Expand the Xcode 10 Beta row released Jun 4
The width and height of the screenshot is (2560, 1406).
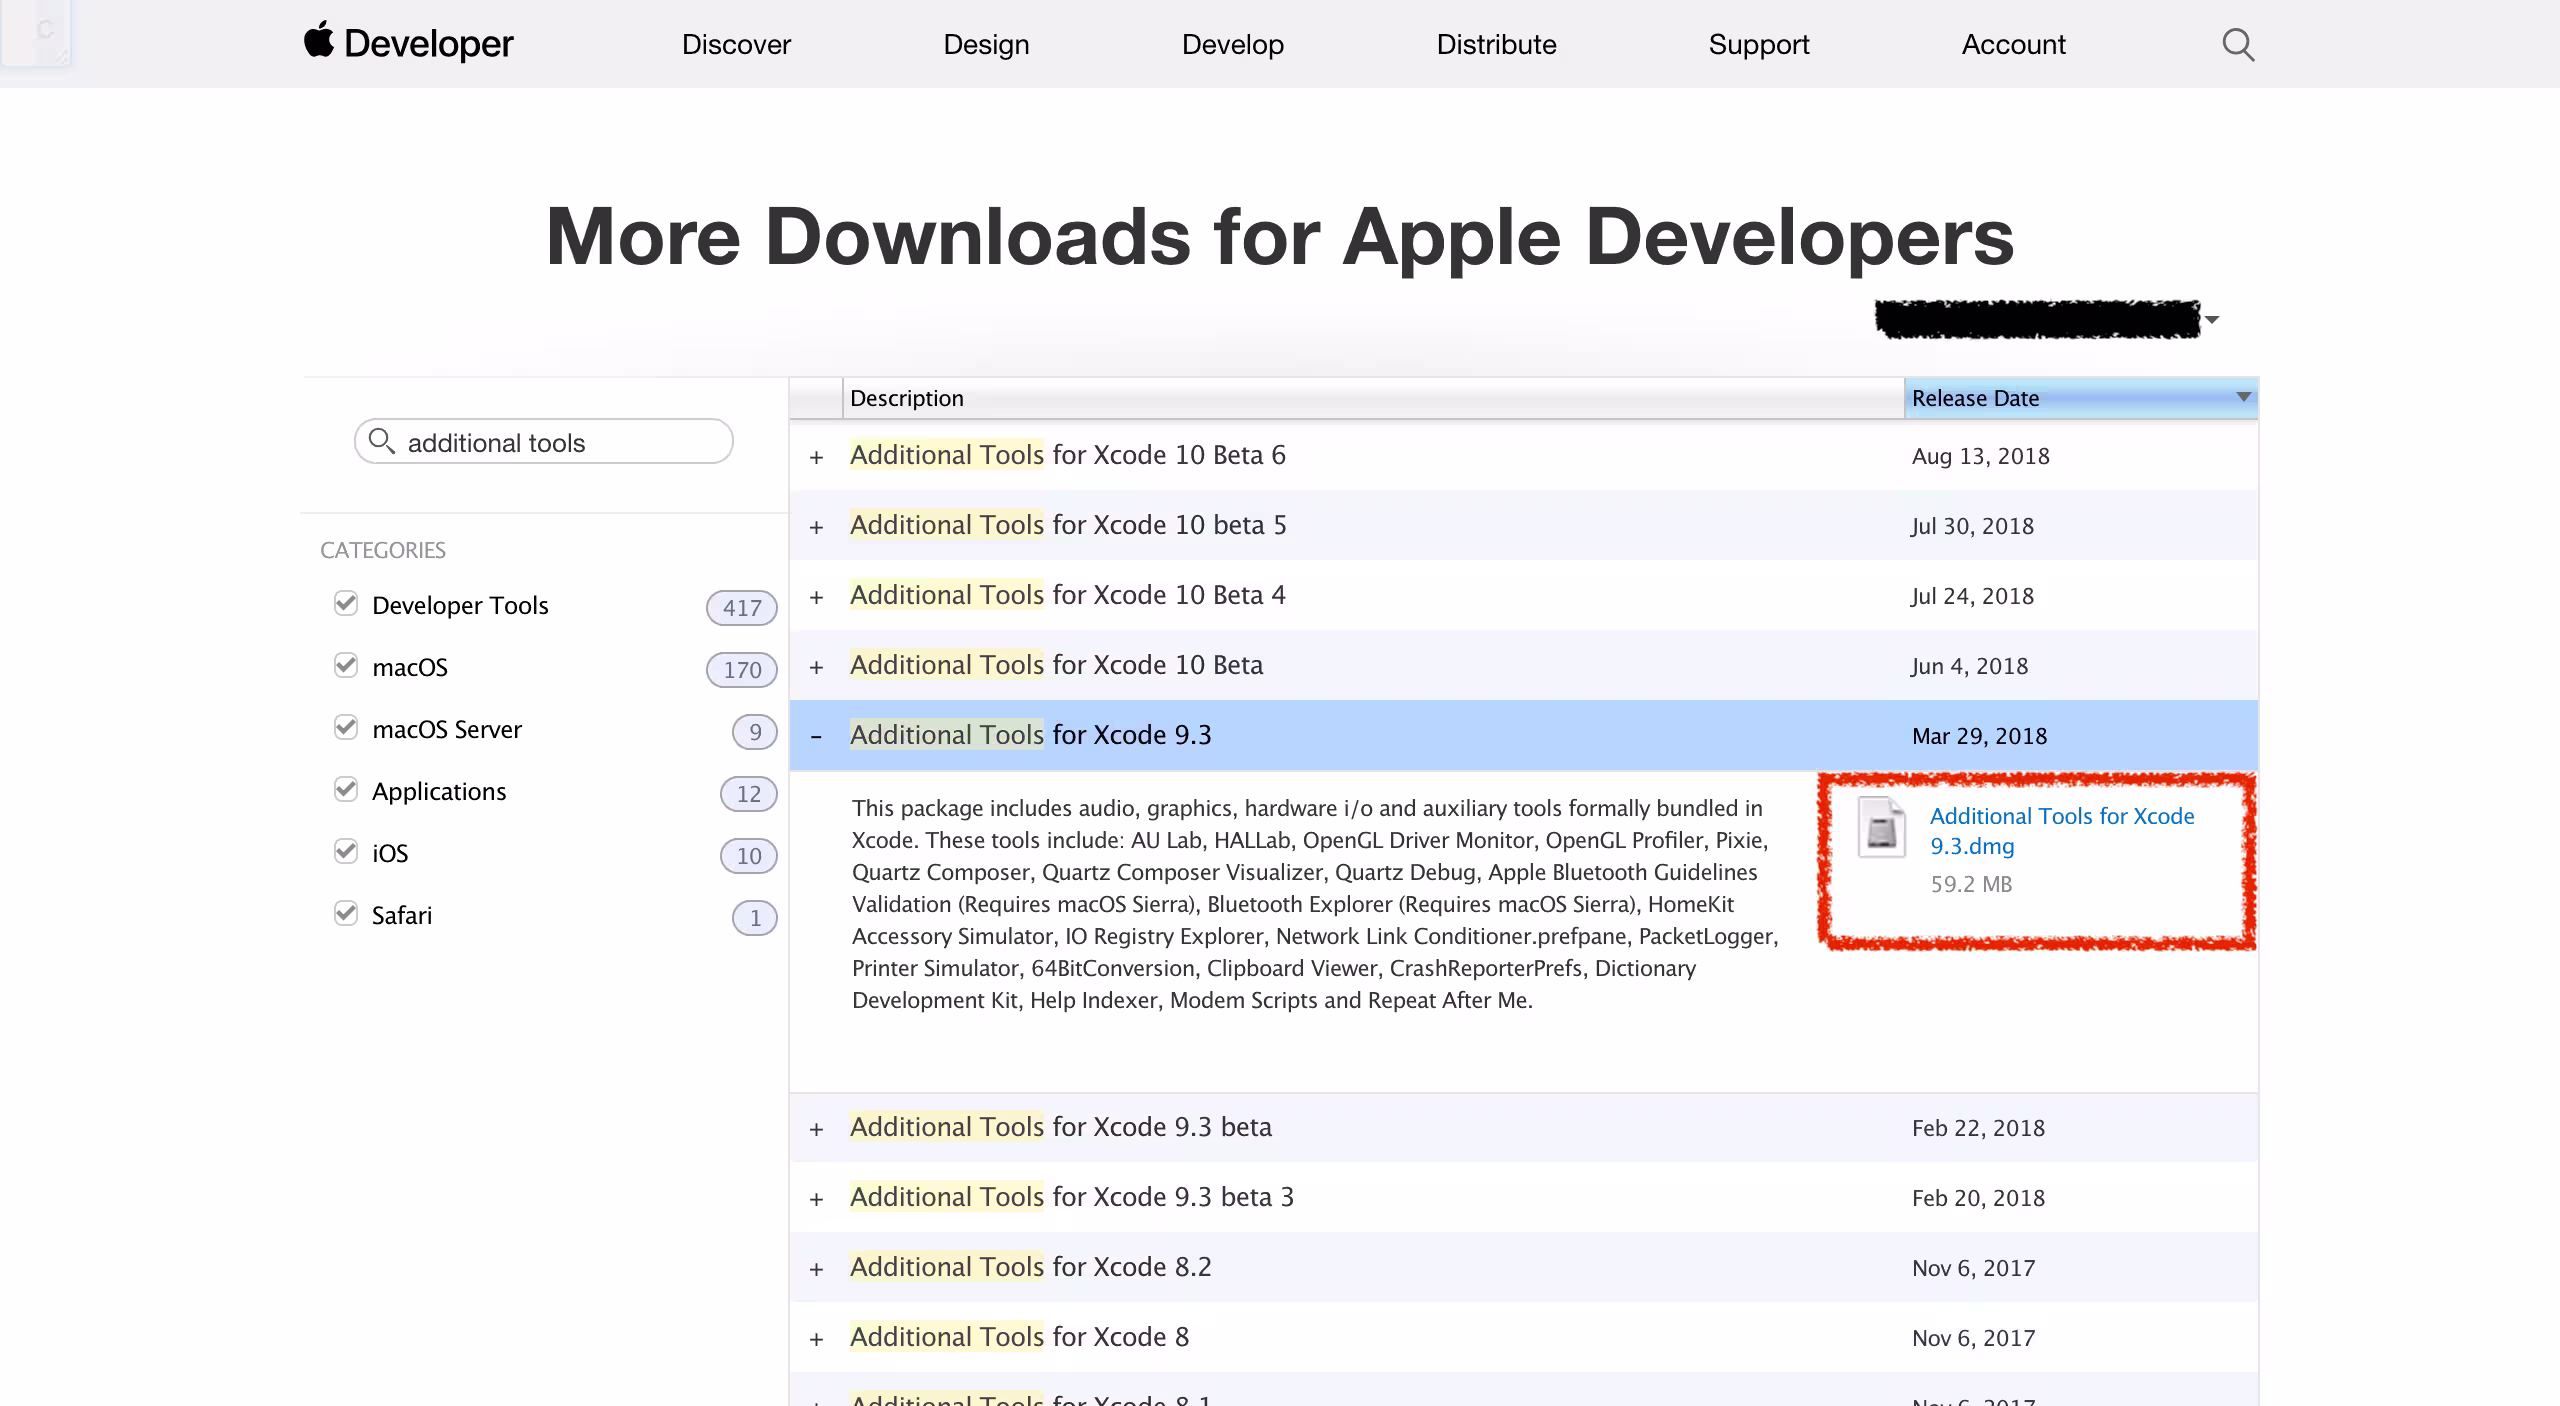817,667
